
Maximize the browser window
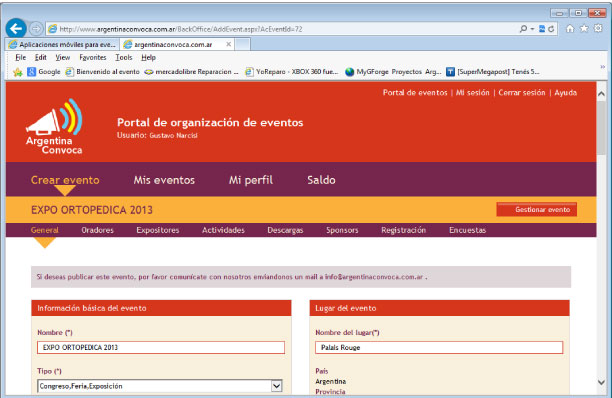(x=578, y=13)
